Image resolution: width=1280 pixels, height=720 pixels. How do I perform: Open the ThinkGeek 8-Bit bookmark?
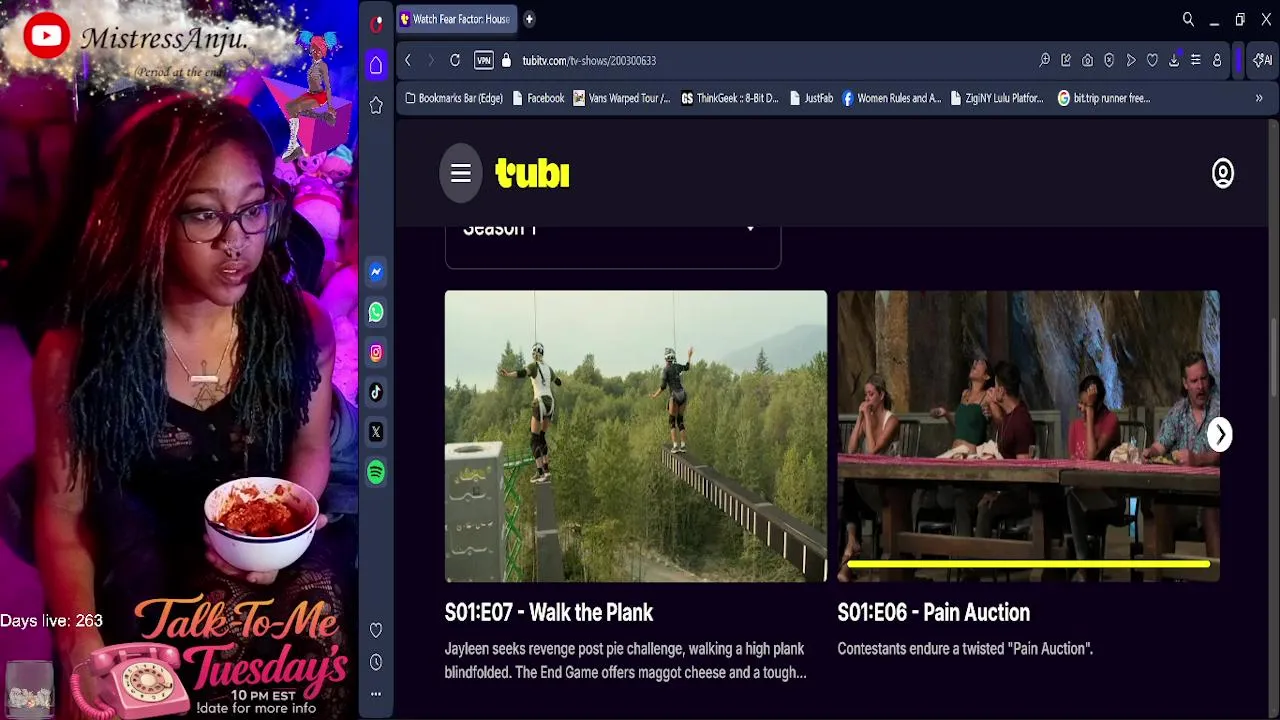point(730,98)
